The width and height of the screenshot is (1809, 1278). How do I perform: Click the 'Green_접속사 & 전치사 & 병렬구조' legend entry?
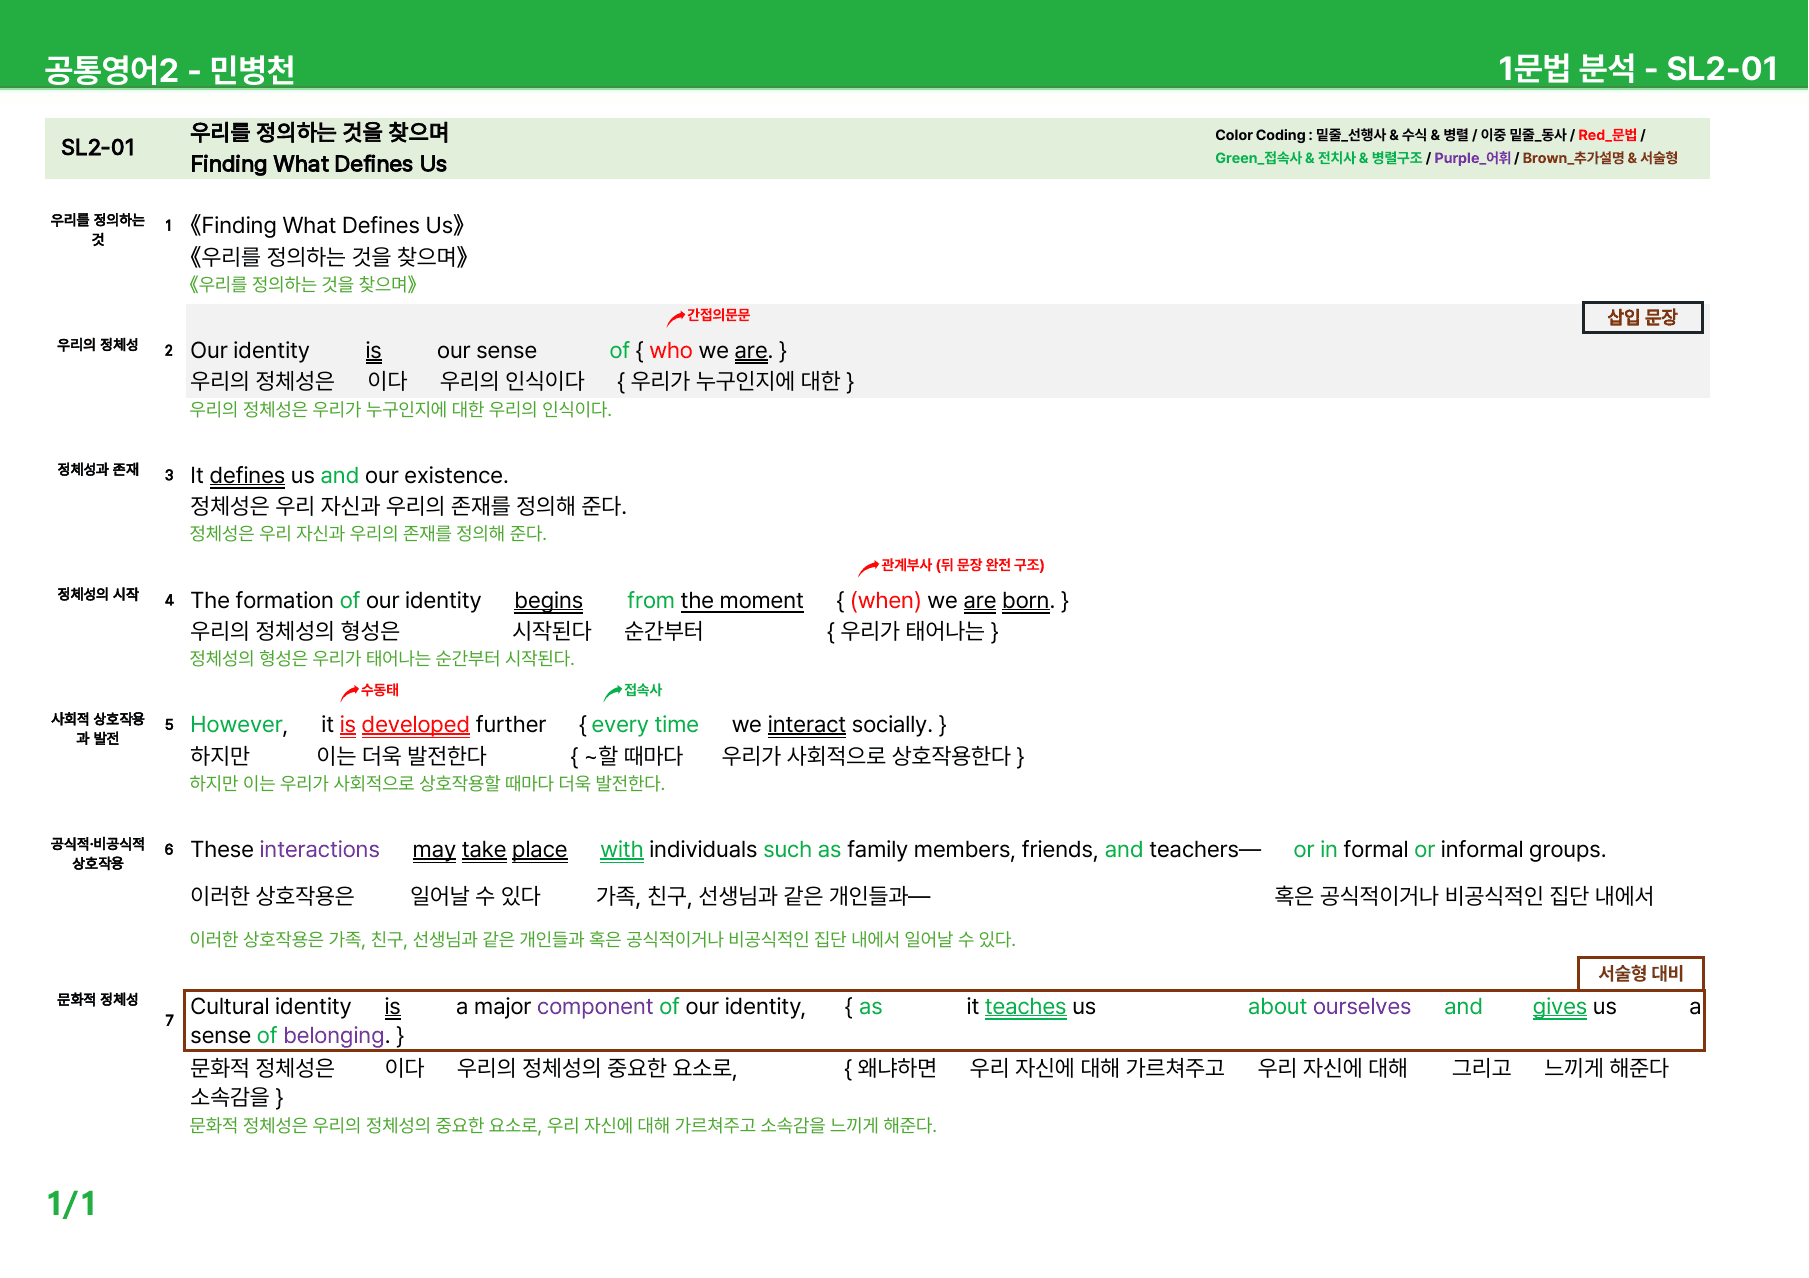tap(1318, 158)
